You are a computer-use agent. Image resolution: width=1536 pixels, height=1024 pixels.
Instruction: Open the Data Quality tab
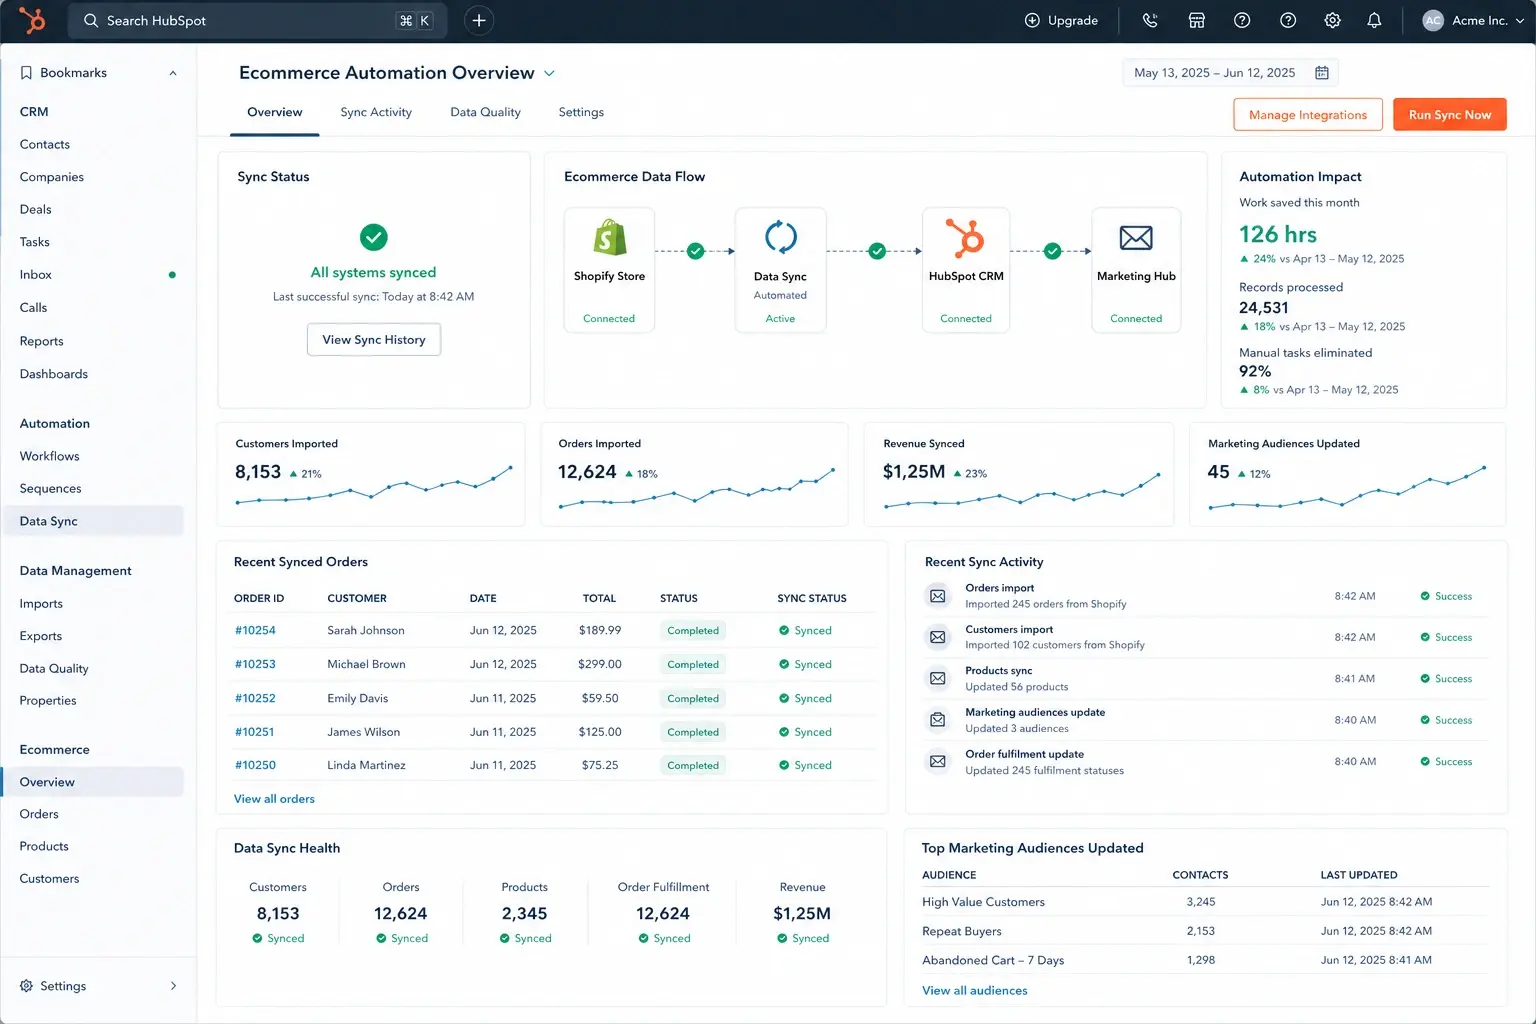coord(485,112)
